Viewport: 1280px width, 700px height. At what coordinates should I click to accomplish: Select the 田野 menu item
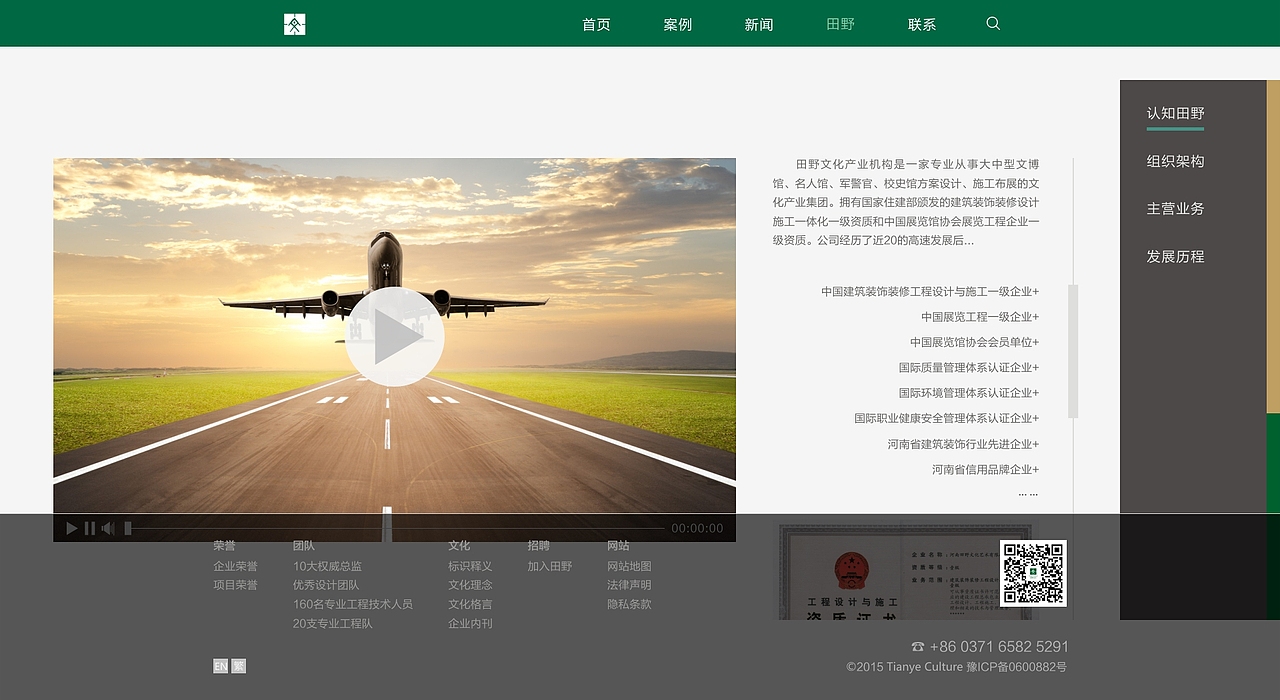click(841, 24)
